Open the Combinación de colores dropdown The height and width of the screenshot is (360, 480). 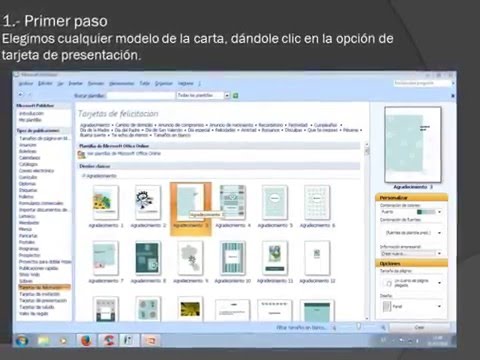[439, 212]
